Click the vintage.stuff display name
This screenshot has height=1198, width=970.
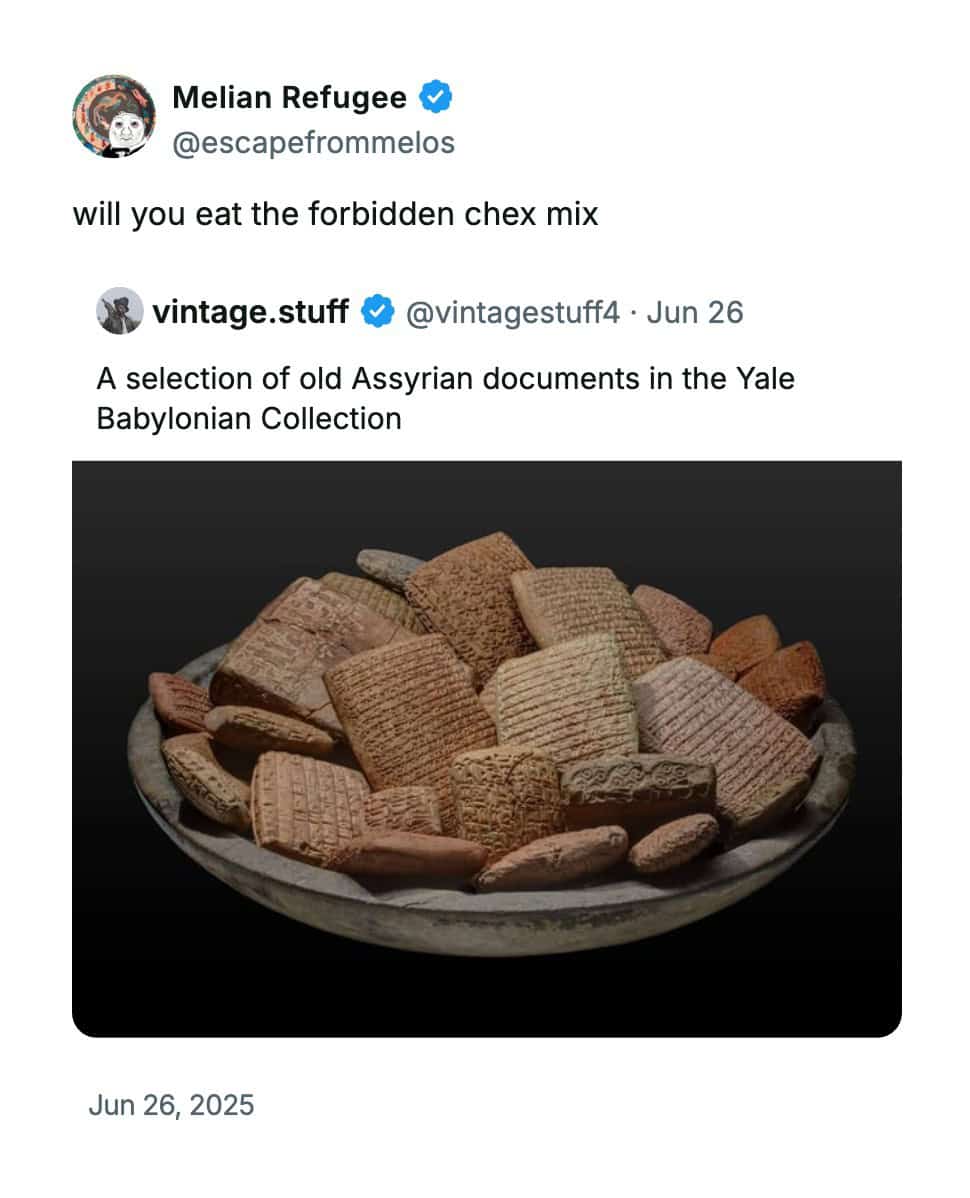251,312
